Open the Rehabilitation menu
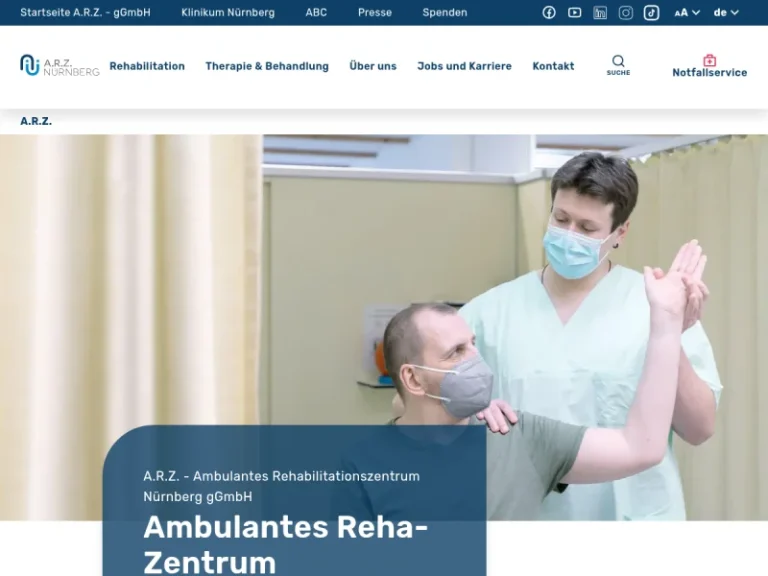 (x=147, y=66)
